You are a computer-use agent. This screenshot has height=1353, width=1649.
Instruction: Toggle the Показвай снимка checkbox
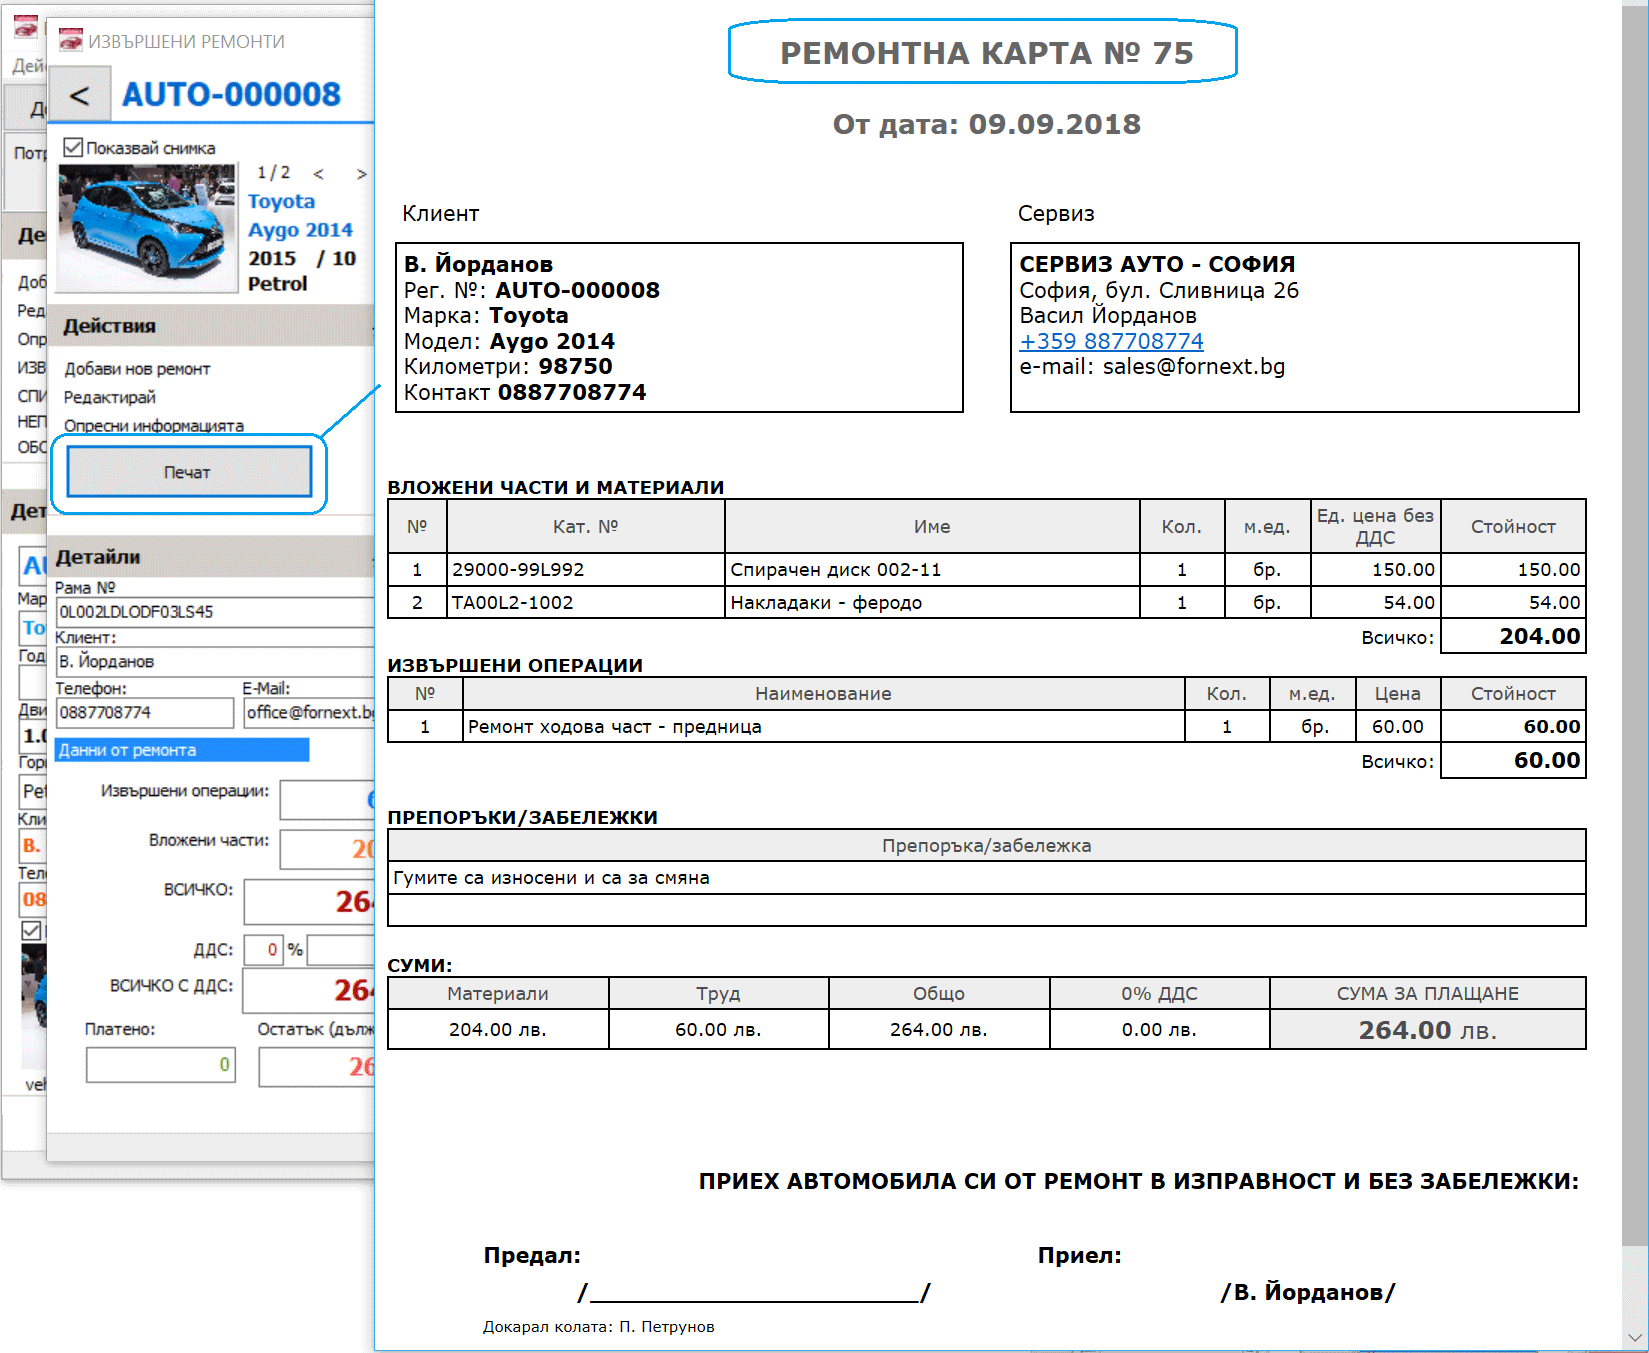(x=73, y=148)
